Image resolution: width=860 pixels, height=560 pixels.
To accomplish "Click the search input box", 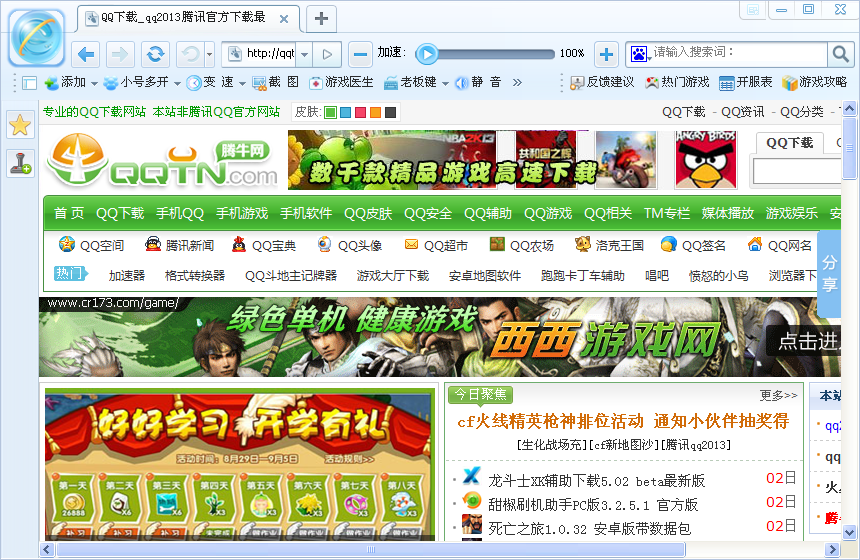I will tap(739, 53).
